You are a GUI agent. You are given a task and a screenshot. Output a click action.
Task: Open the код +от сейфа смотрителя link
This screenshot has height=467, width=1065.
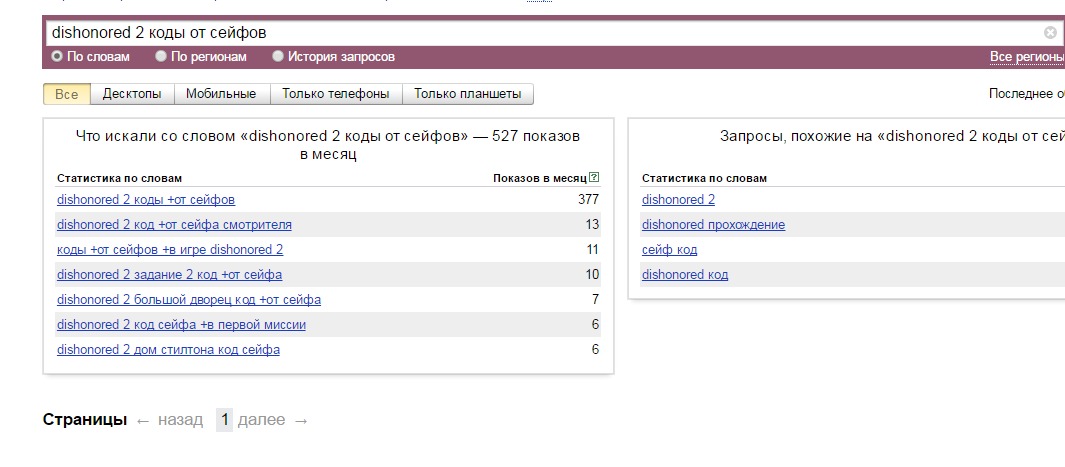[x=175, y=225]
